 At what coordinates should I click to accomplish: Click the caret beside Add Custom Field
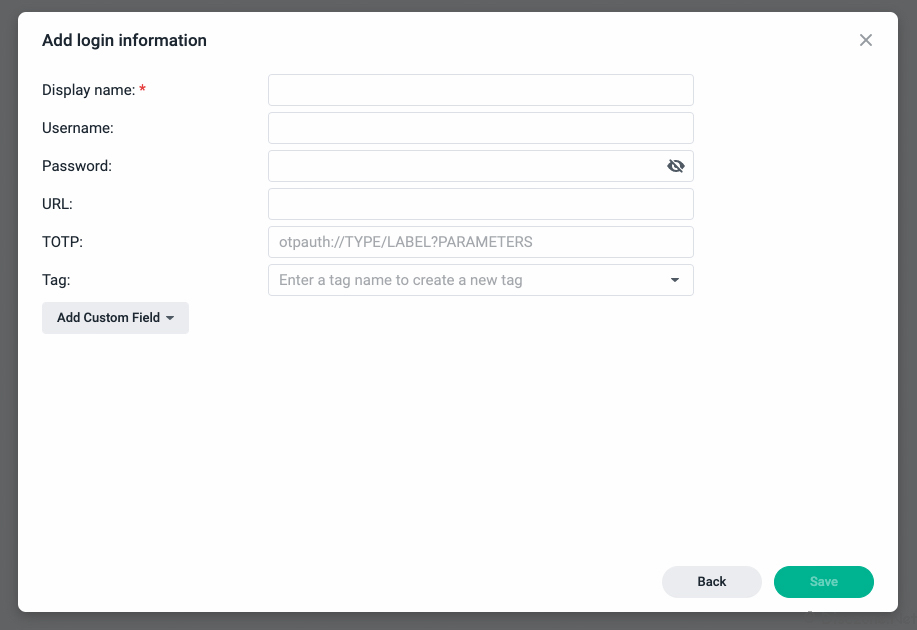170,318
